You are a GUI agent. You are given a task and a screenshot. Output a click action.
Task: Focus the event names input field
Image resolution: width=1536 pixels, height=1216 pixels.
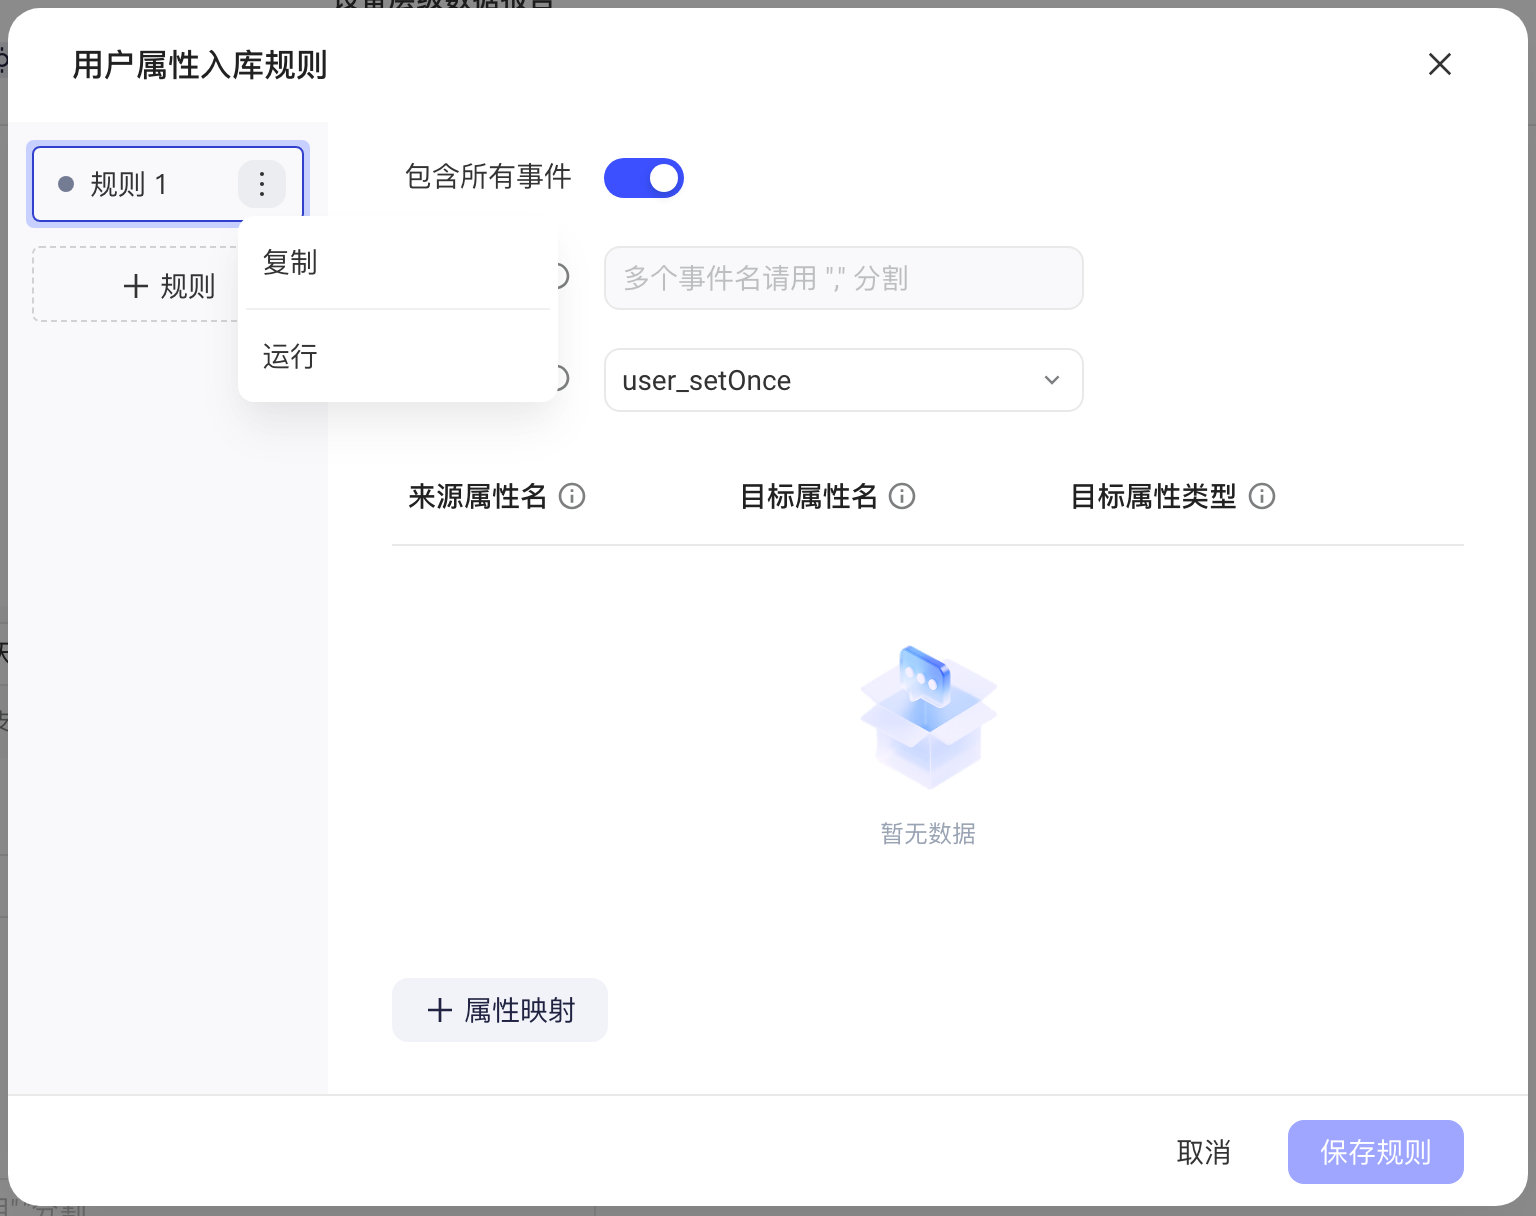pos(844,278)
